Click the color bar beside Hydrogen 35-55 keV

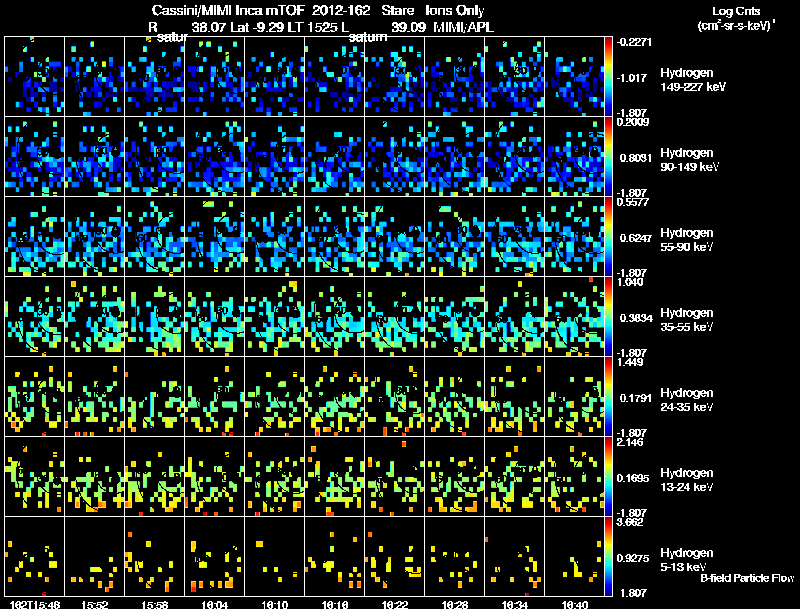point(608,316)
